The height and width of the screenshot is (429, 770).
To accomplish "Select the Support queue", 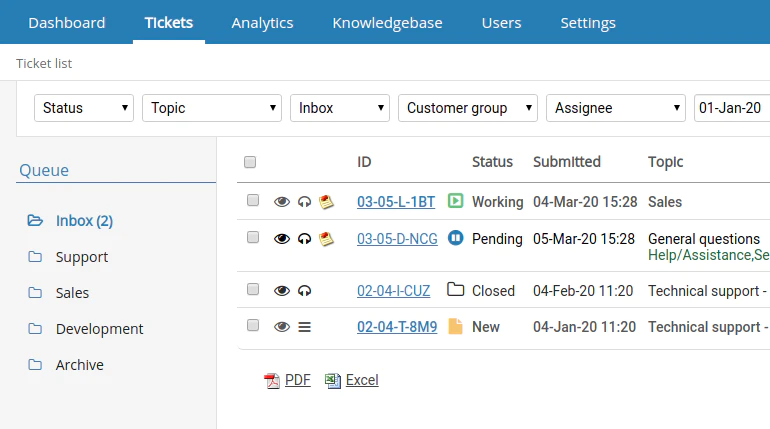I will coord(82,257).
